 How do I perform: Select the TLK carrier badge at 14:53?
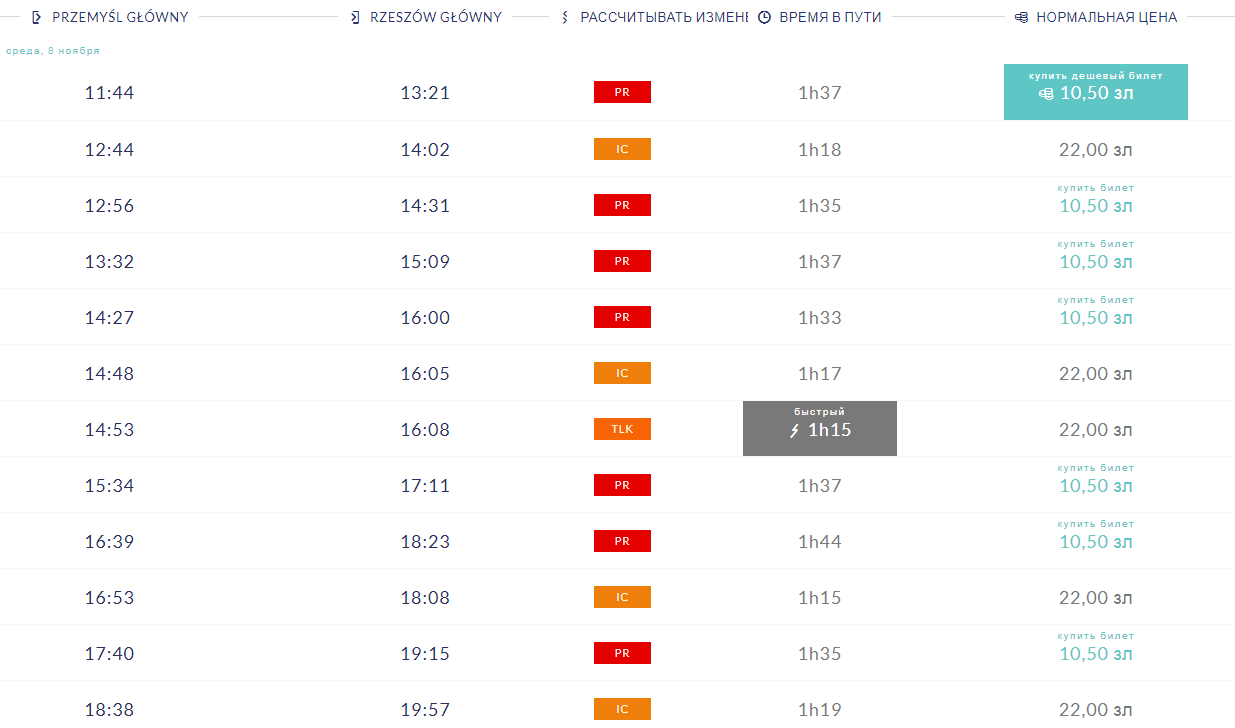tap(622, 429)
